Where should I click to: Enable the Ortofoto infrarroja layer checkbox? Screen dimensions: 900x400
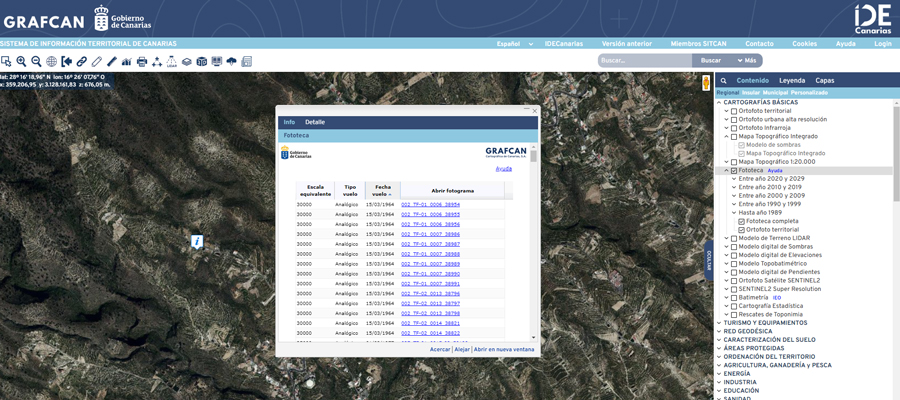click(734, 128)
